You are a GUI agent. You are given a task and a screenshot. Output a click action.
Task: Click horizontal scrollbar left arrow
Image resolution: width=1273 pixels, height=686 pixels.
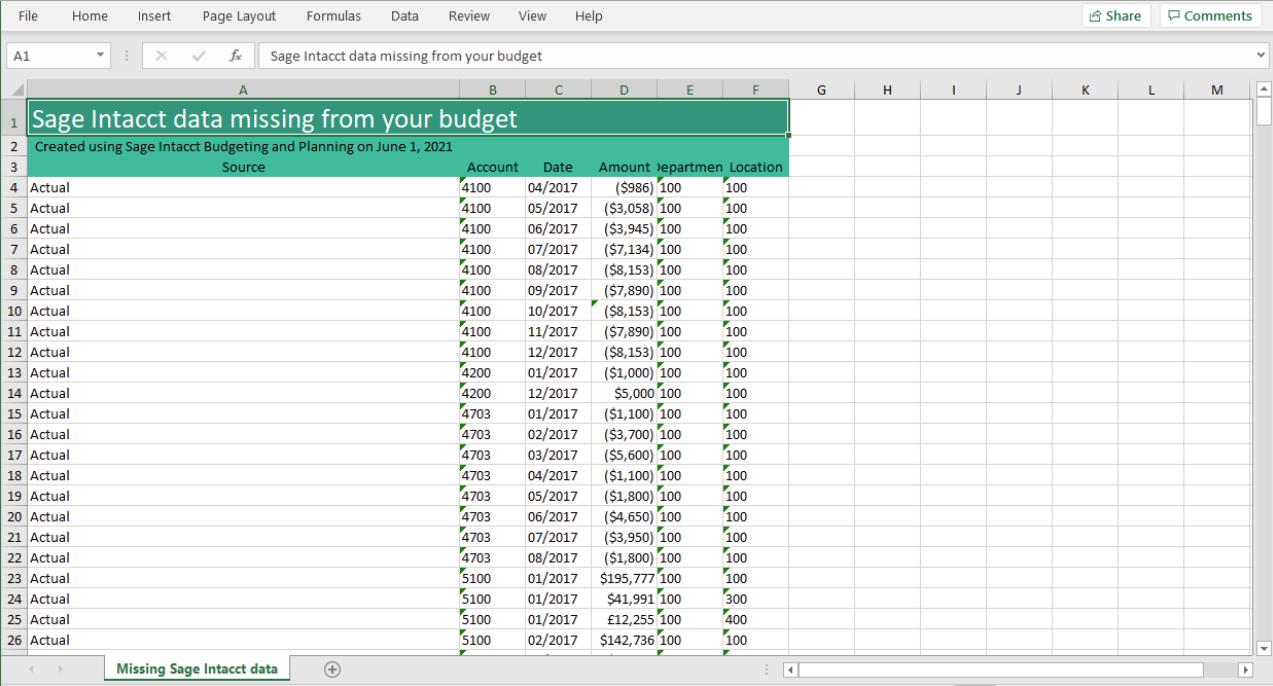(789, 670)
